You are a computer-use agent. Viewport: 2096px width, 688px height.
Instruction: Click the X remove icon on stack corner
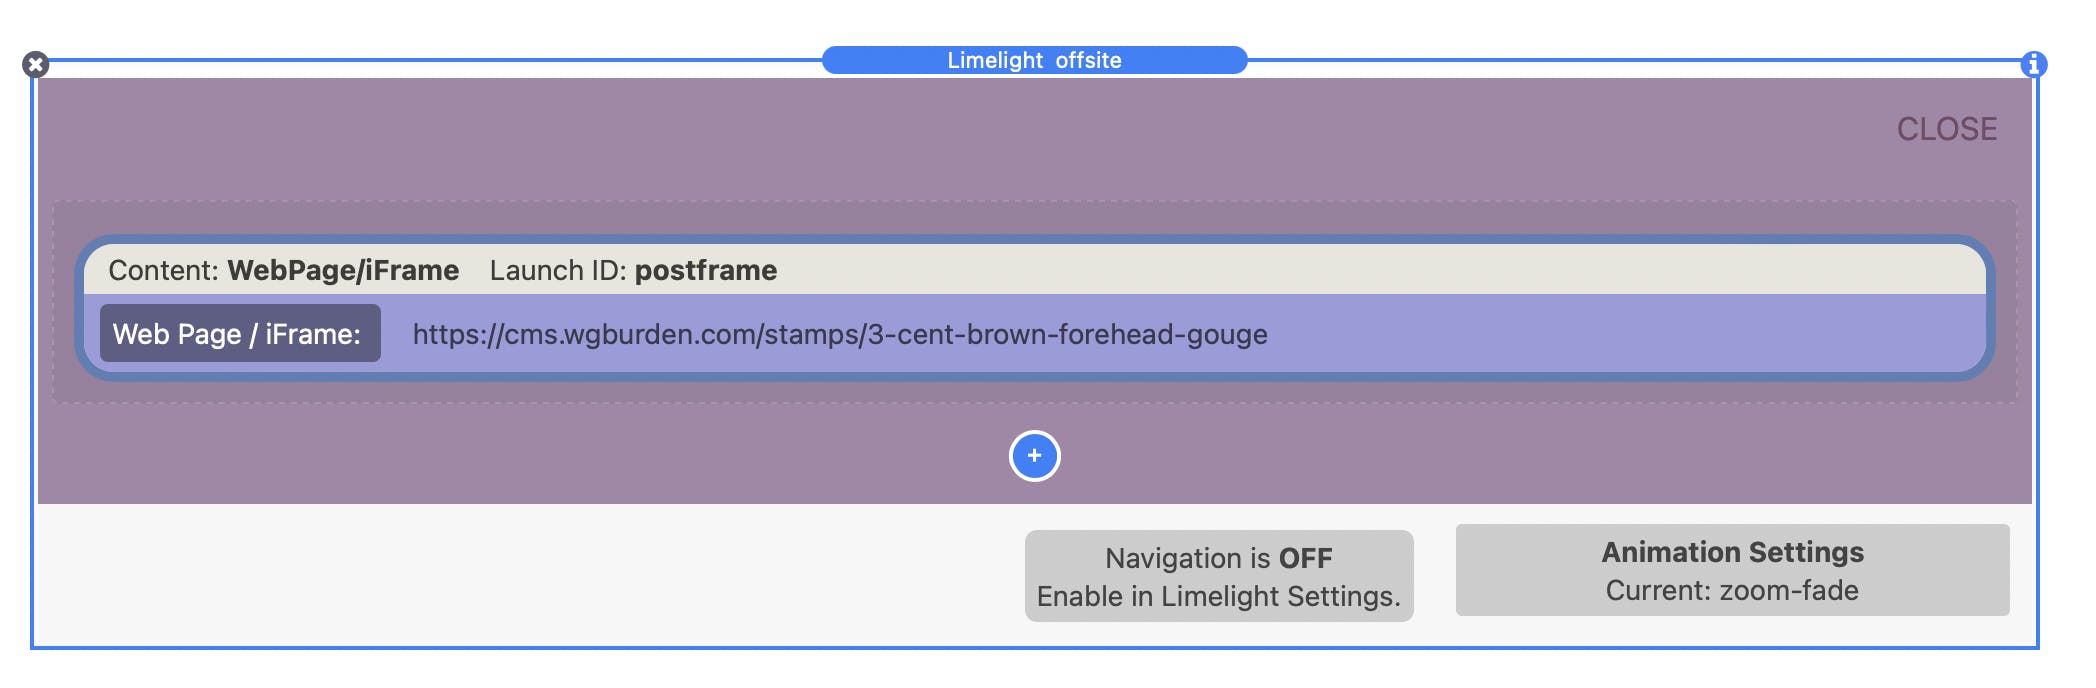pos(36,65)
